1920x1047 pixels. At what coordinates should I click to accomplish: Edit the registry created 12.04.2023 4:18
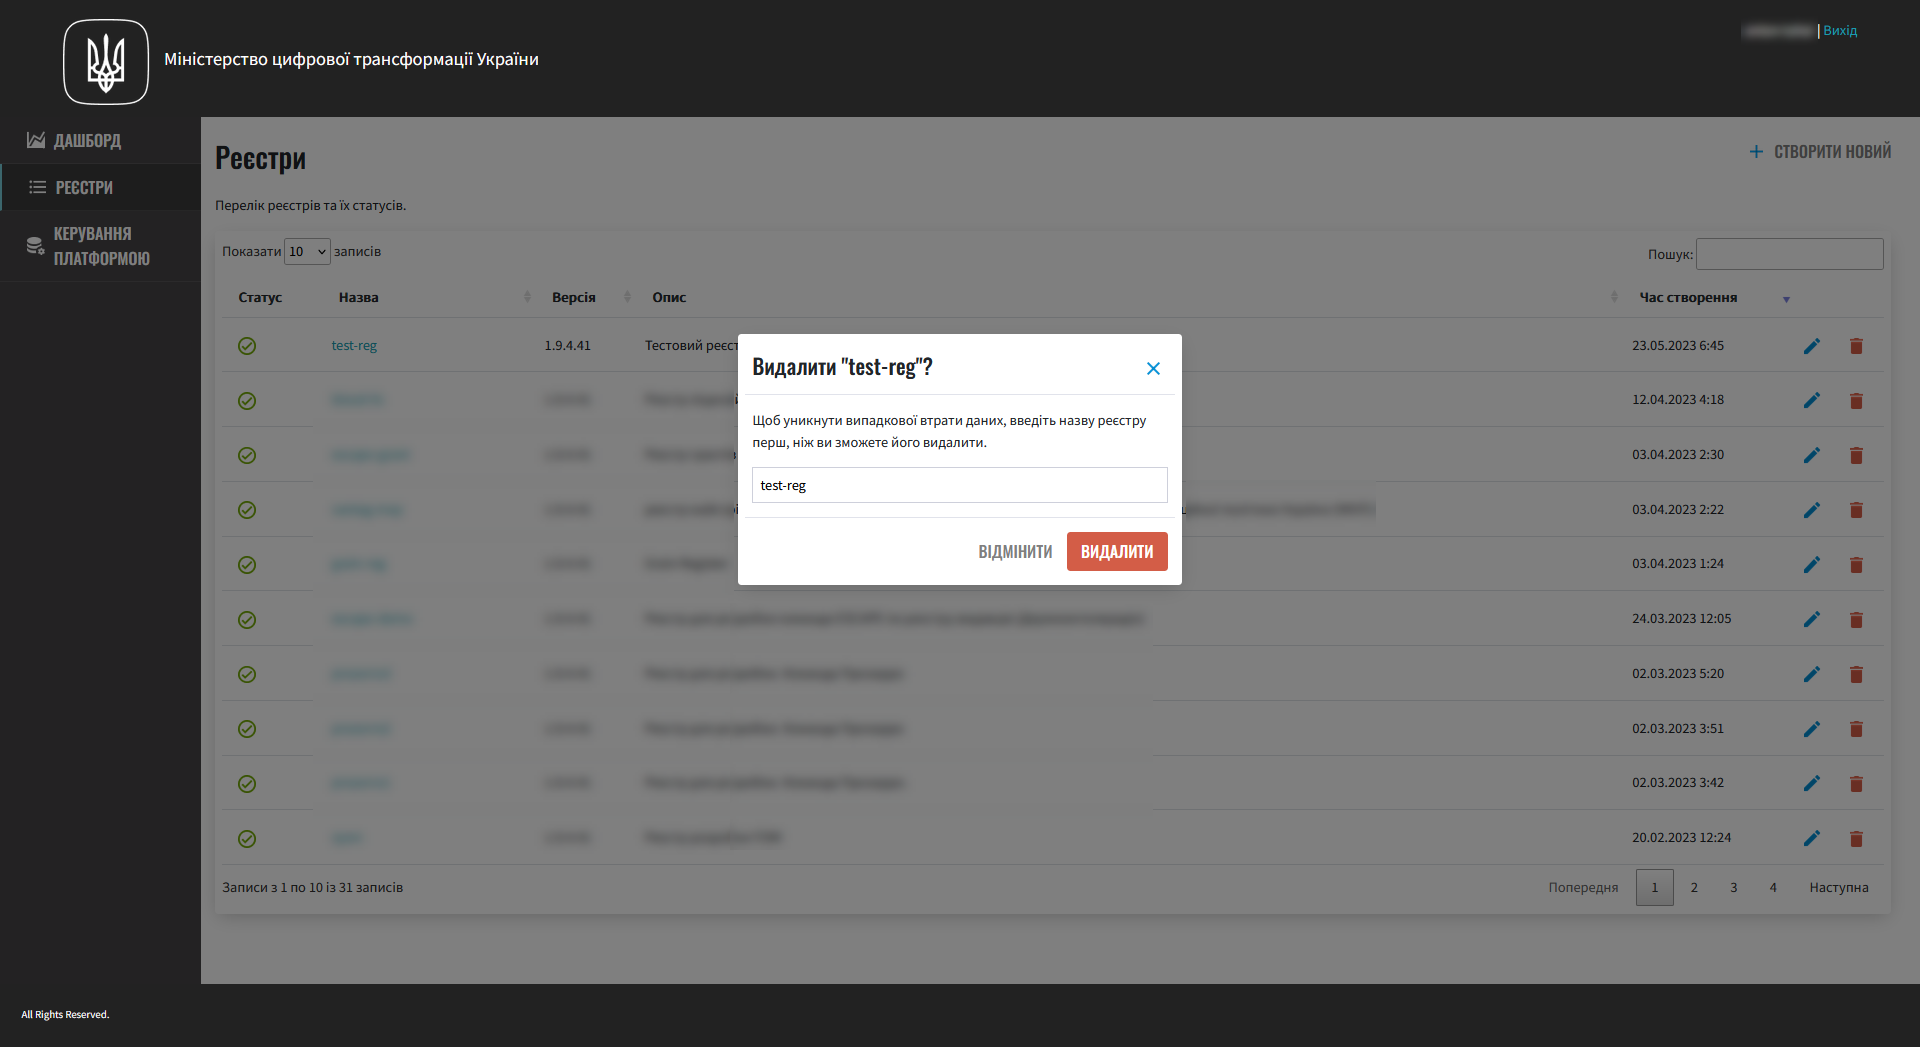(1811, 401)
